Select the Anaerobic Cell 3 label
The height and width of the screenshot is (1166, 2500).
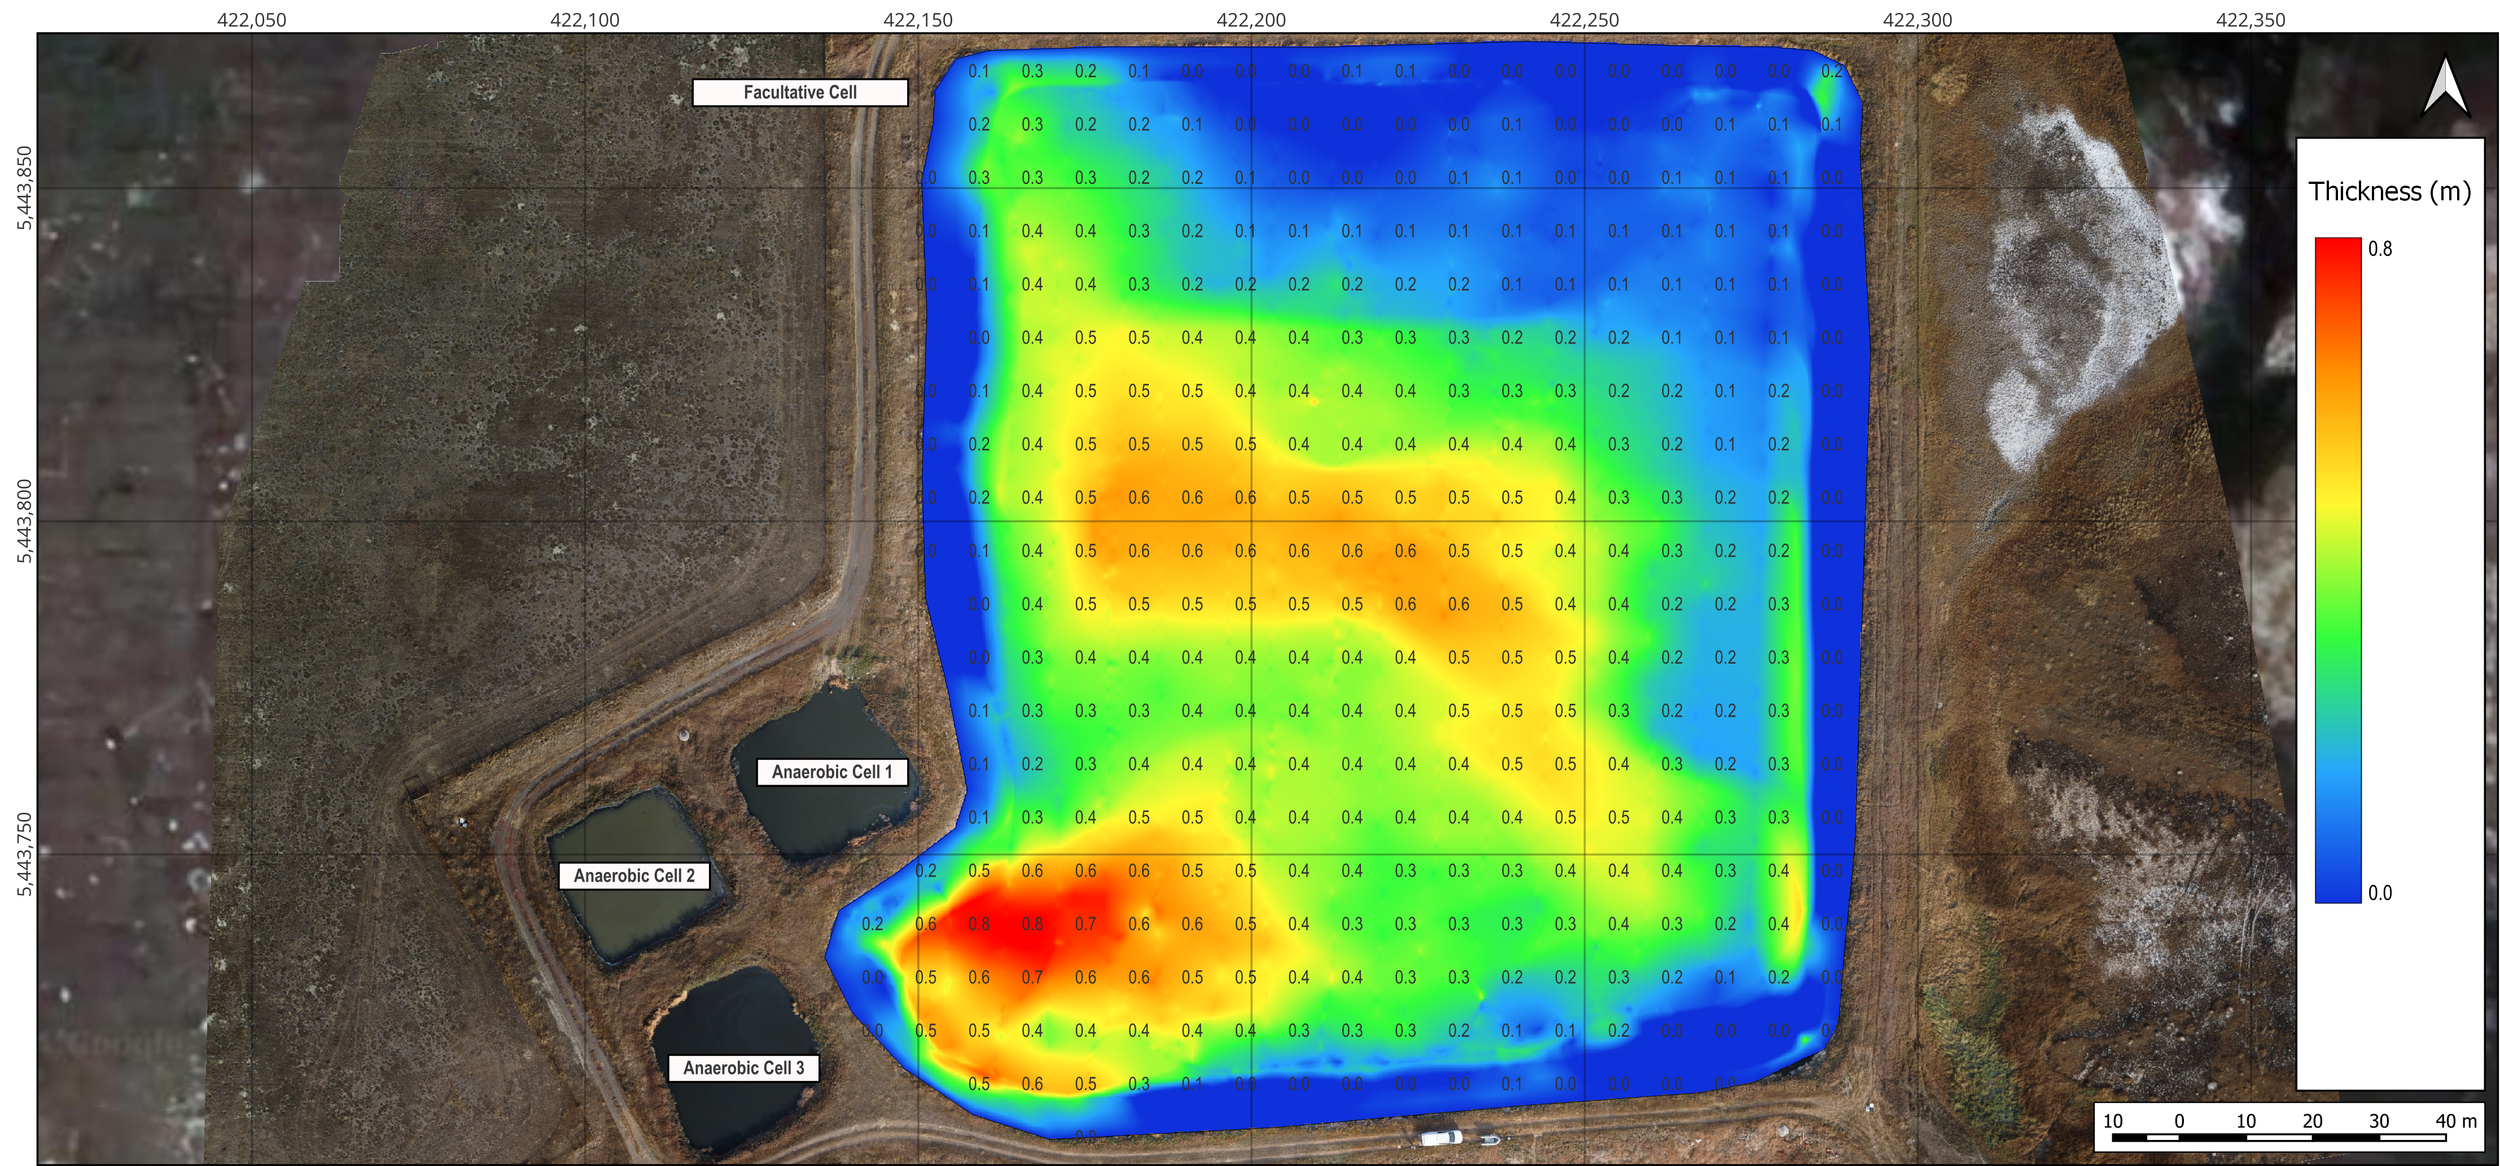tap(743, 1068)
